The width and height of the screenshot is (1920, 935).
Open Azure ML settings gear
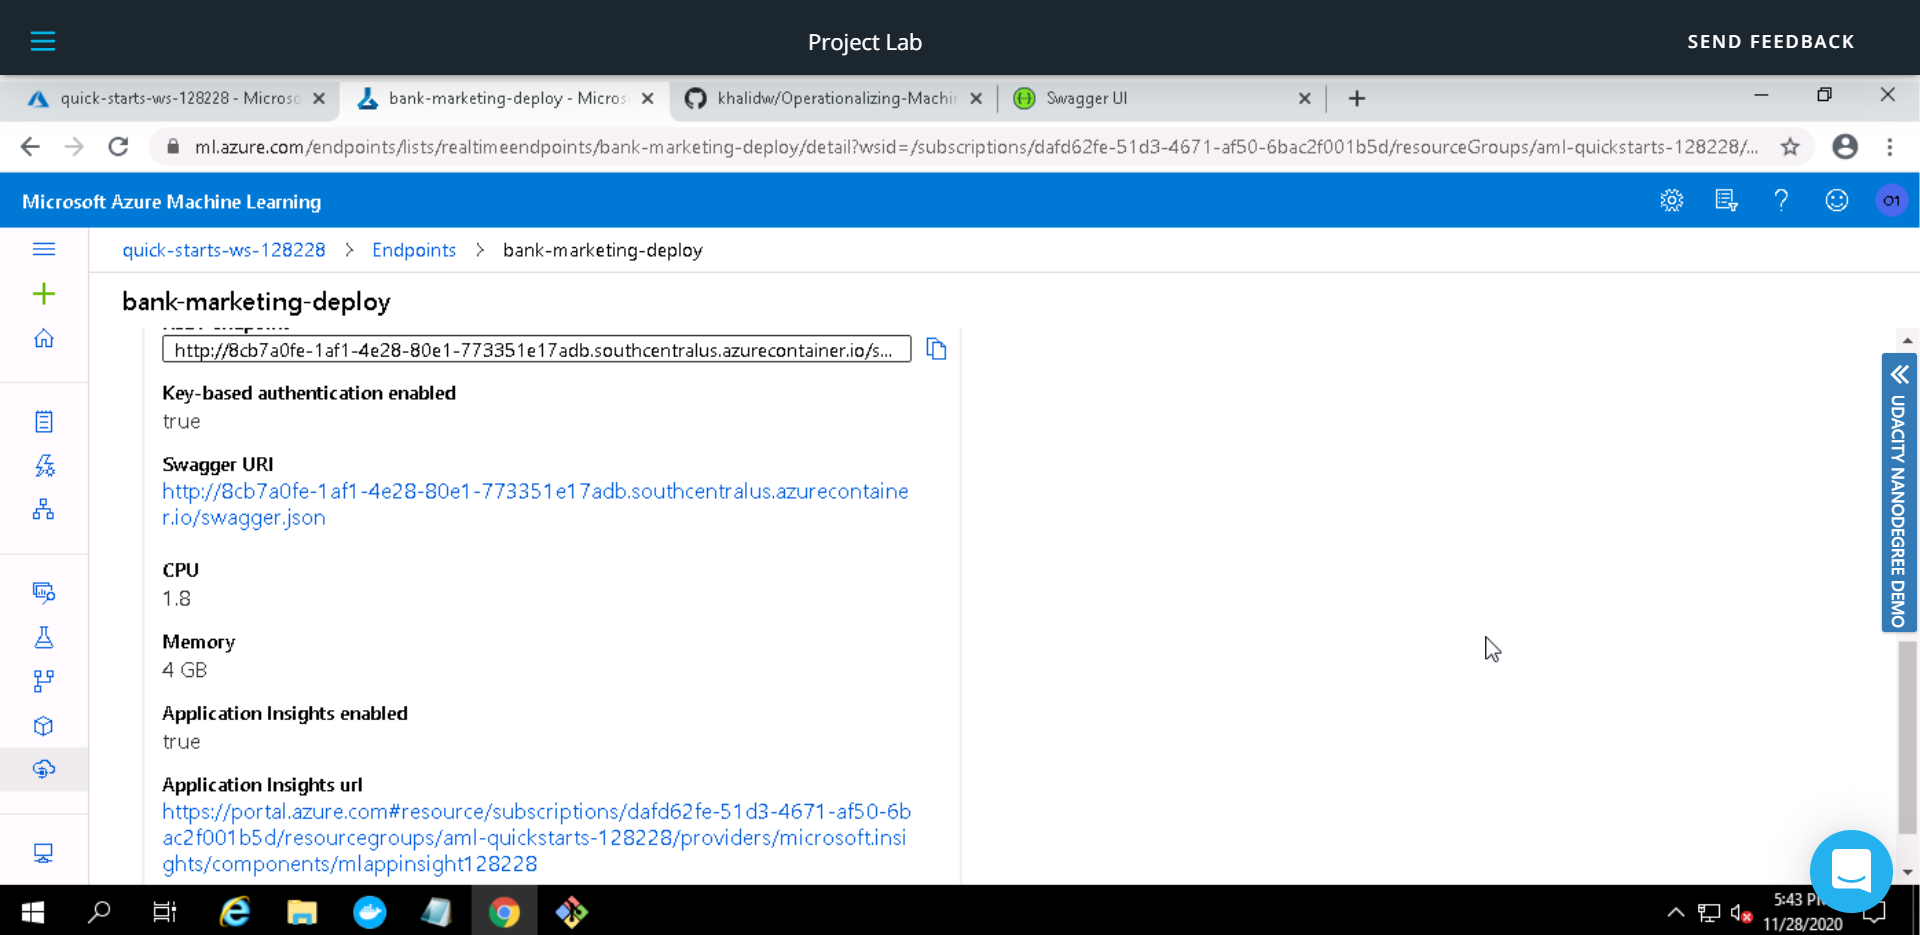[x=1671, y=201]
